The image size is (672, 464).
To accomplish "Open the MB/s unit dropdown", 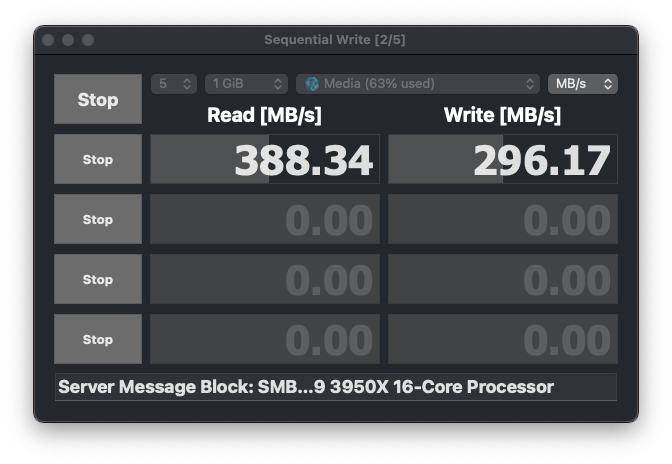I will click(x=582, y=84).
